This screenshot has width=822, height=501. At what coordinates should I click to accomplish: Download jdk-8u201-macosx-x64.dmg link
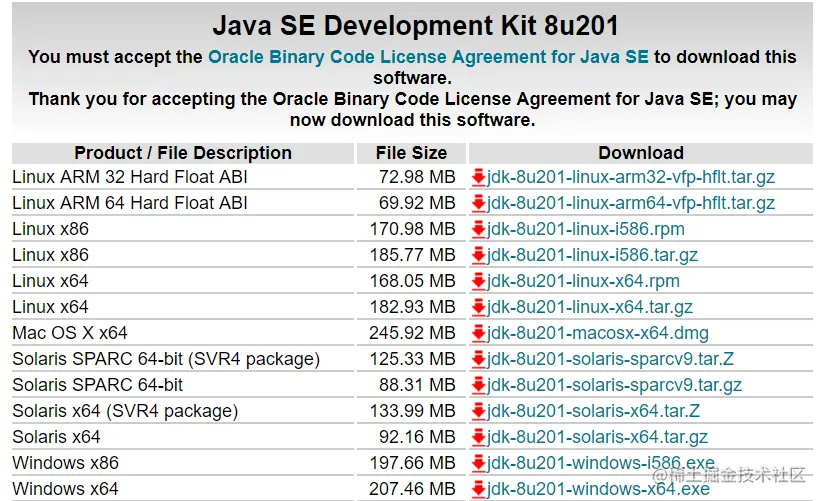click(598, 333)
